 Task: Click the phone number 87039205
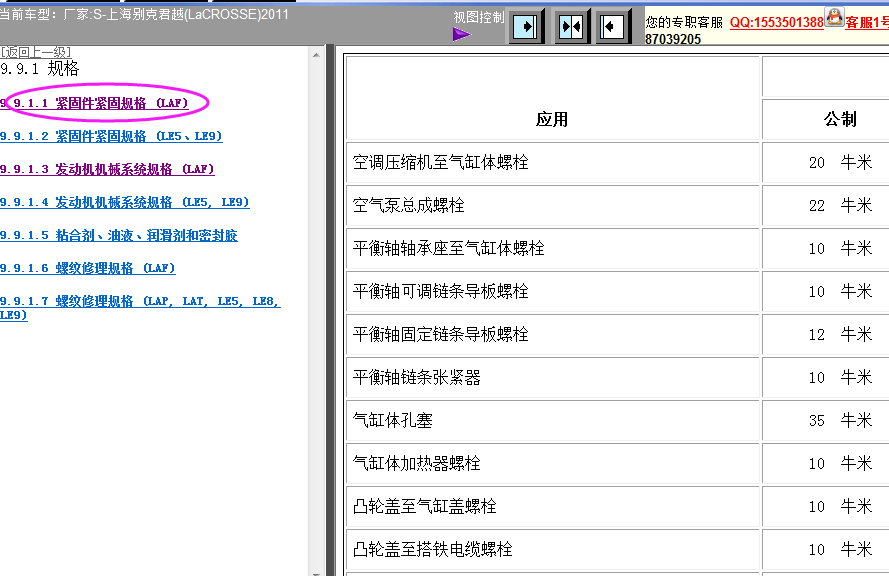[x=673, y=39]
